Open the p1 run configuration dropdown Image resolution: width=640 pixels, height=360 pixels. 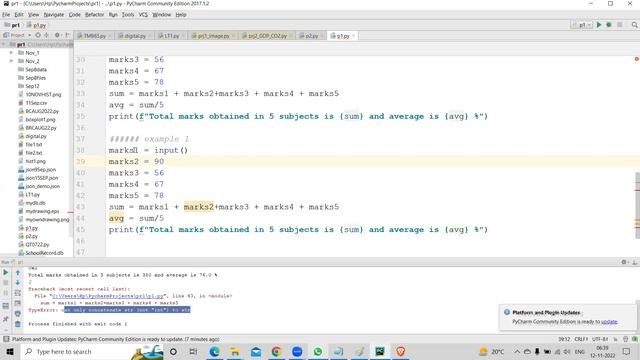(582, 25)
